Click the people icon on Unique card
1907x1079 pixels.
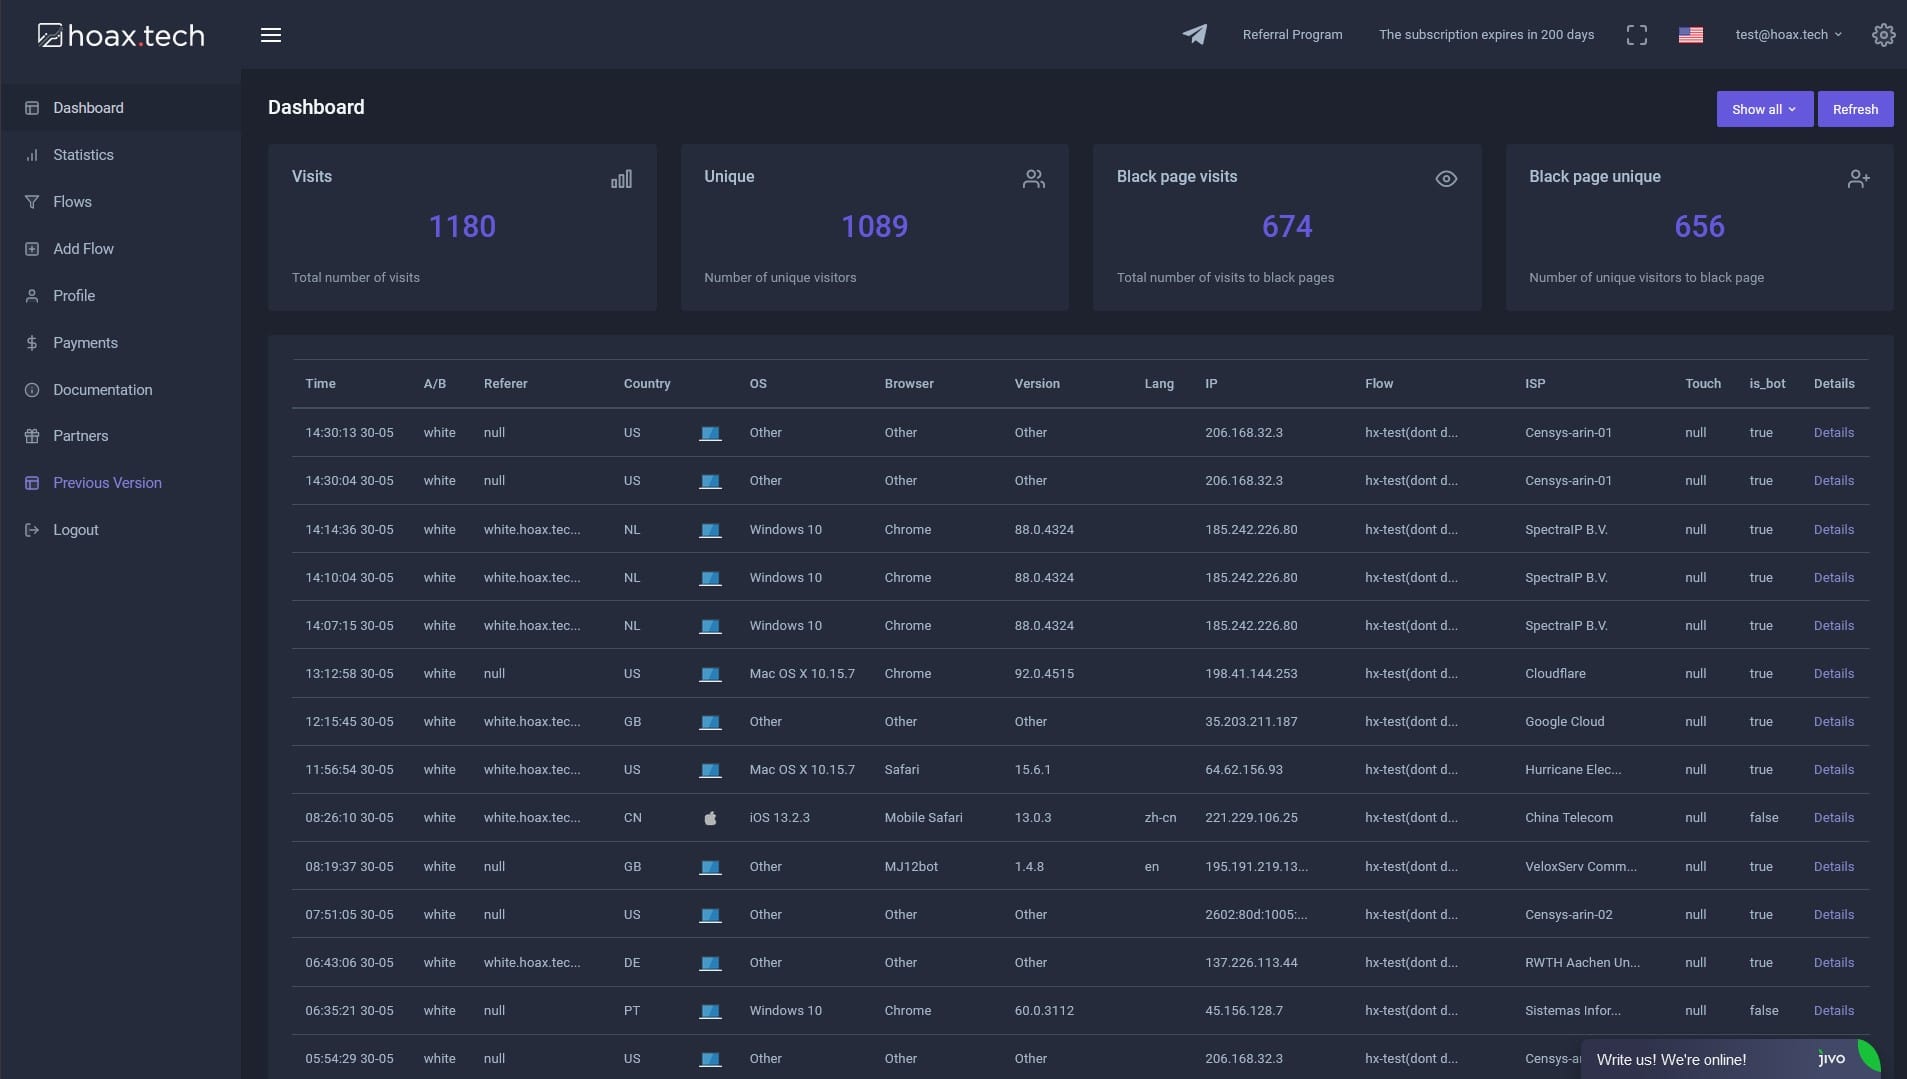coord(1035,178)
